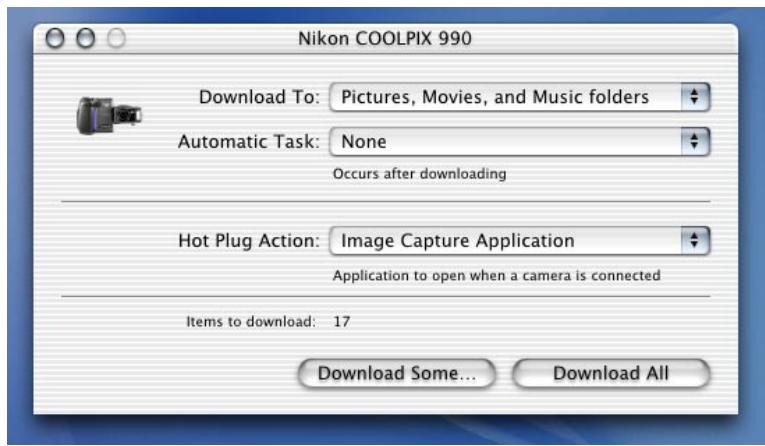This screenshot has height=446, width=765.
Task: Click the Download Some... button
Action: (397, 374)
